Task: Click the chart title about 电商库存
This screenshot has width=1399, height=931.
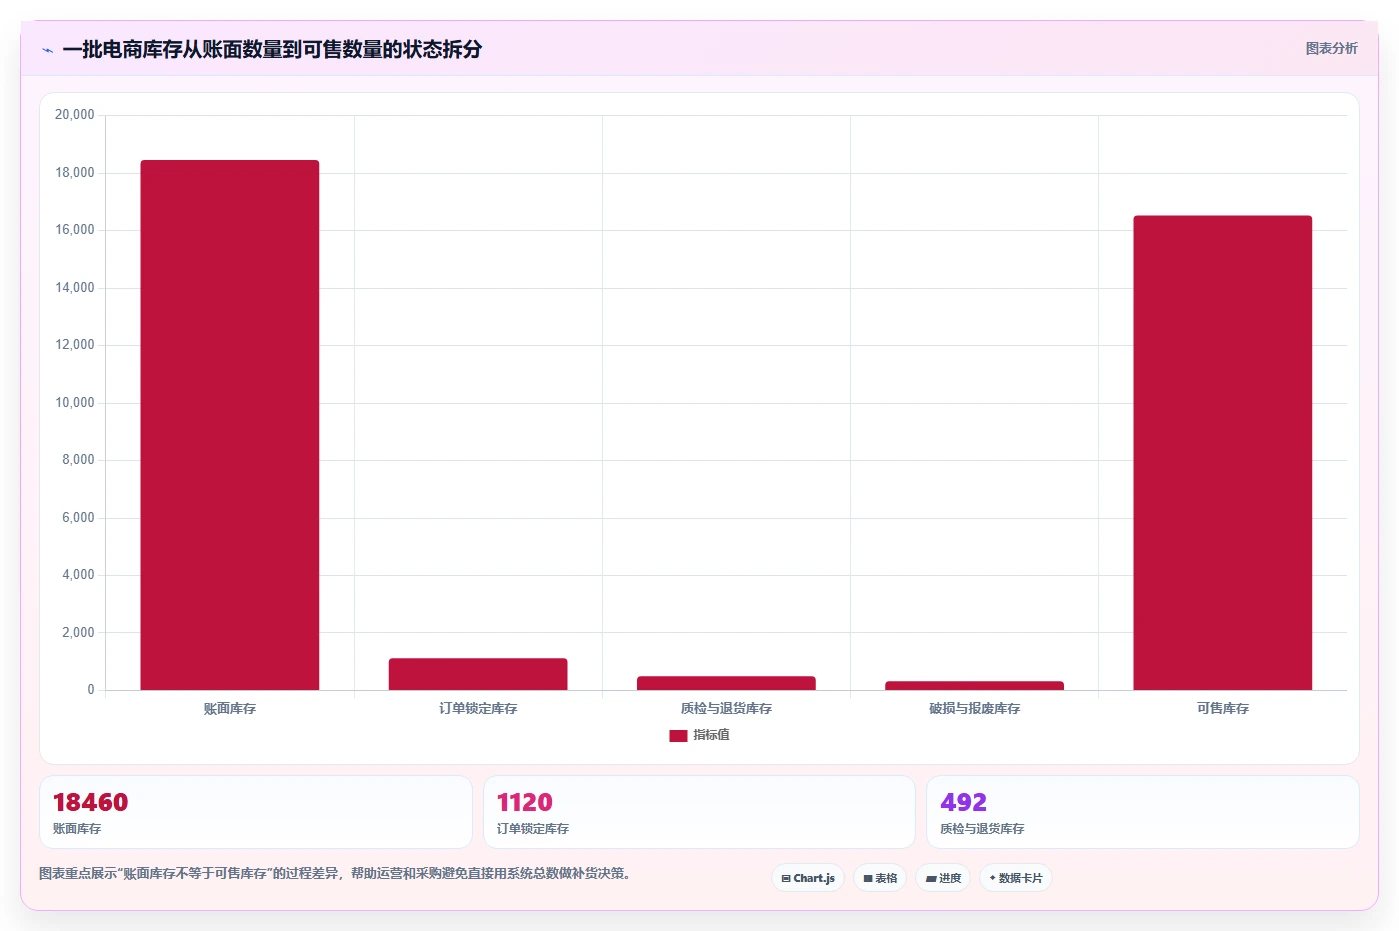Action: point(272,49)
